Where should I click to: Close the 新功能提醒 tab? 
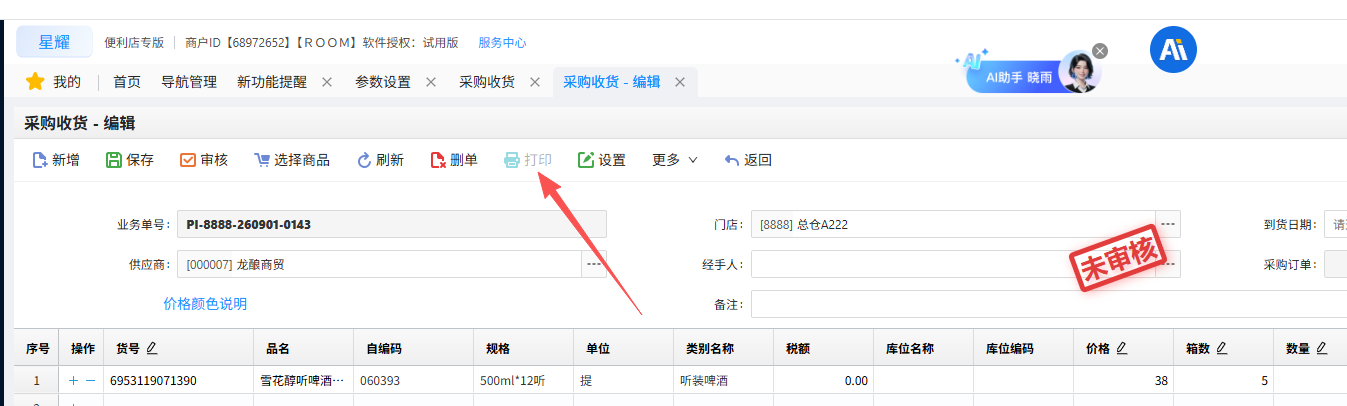[x=327, y=82]
